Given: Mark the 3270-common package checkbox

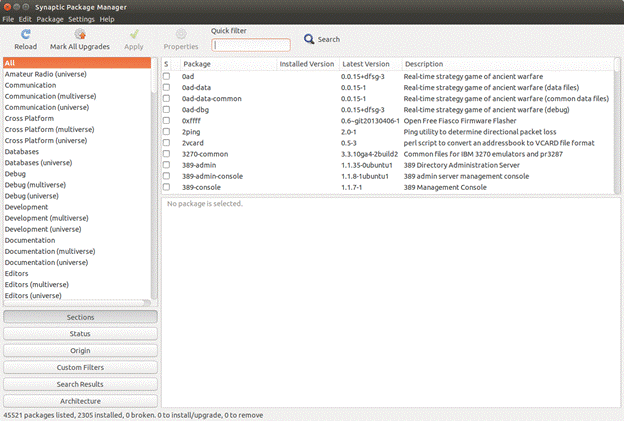Looking at the screenshot, I should (x=166, y=154).
